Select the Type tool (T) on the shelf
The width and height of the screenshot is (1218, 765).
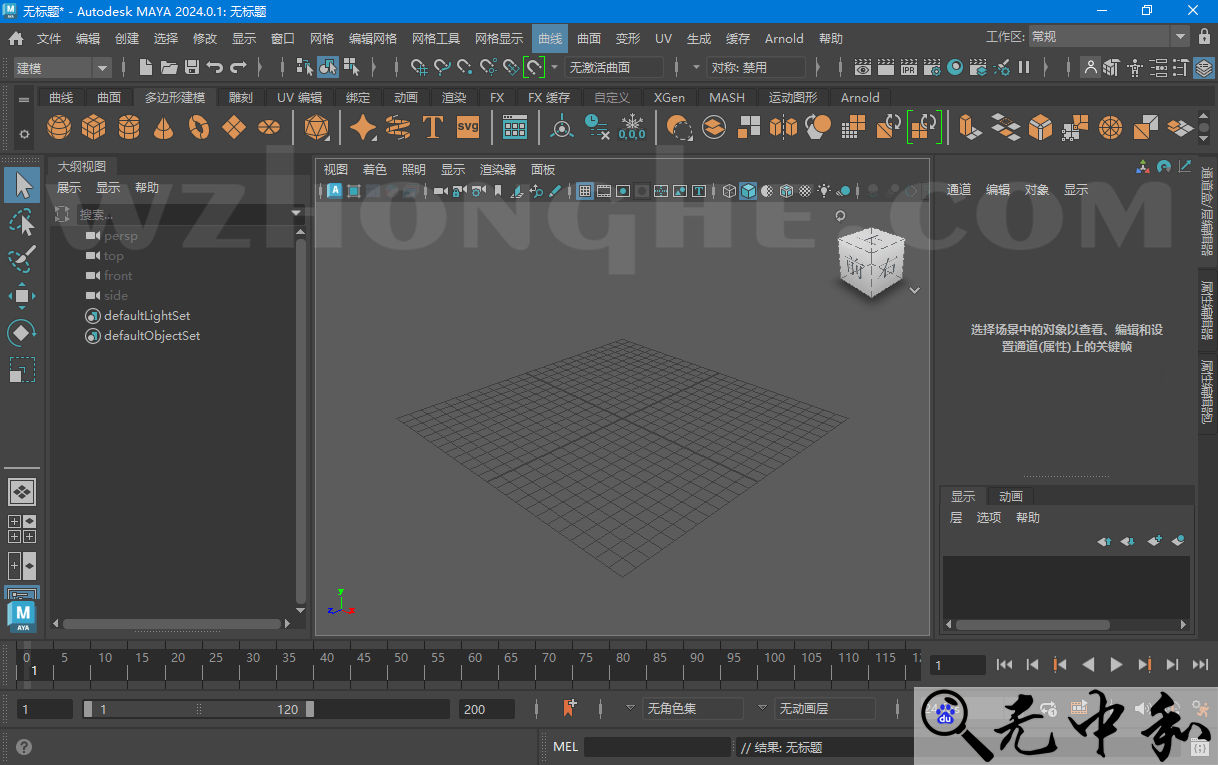point(433,127)
